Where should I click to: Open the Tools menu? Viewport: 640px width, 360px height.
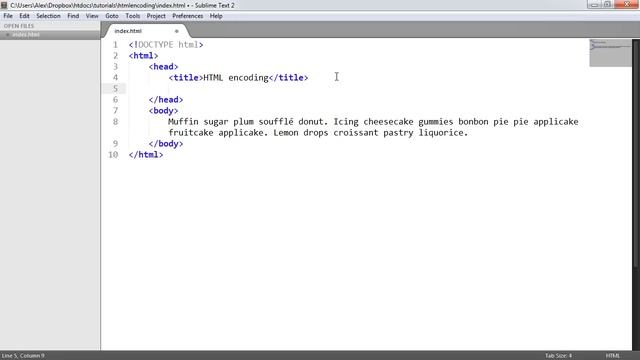[x=133, y=16]
